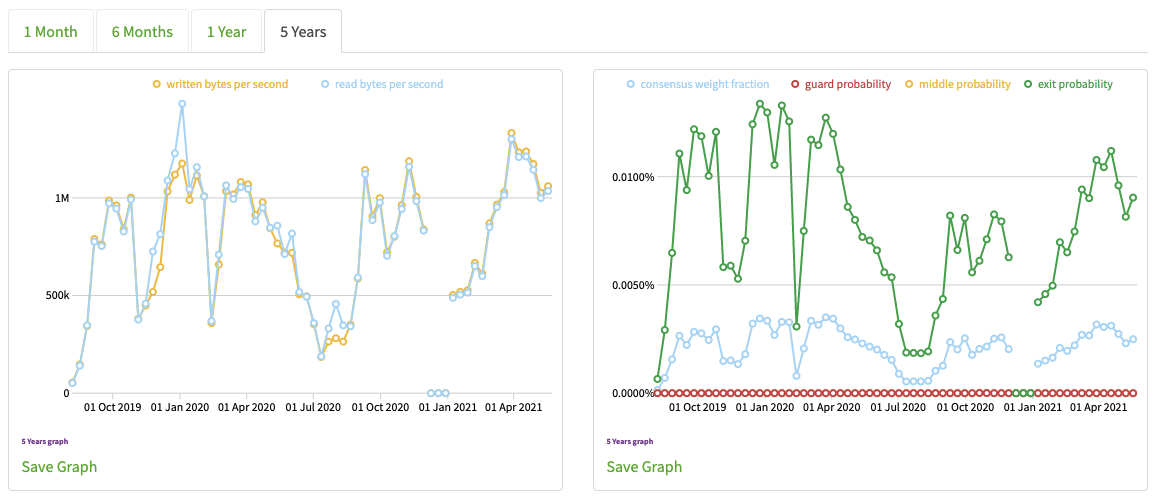1159x502 pixels.
Task: Toggle guard probability legend series
Action: point(840,84)
